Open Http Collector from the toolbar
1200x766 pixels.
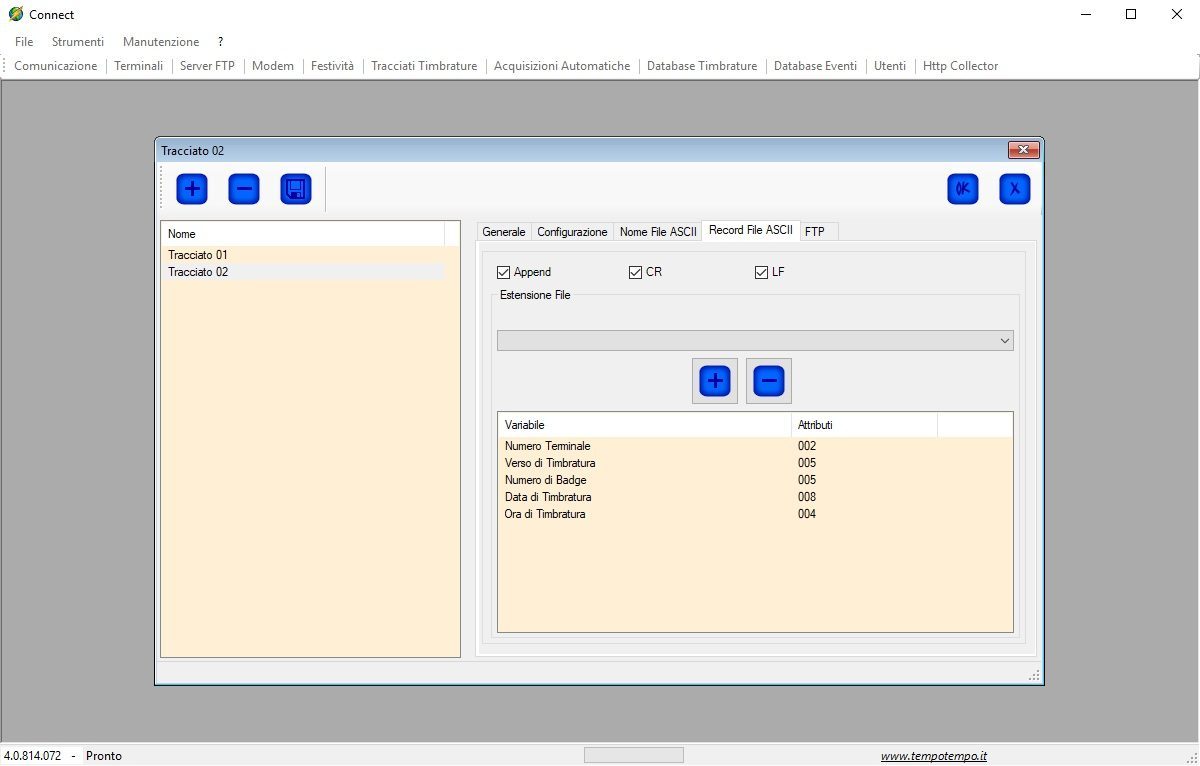pos(960,66)
